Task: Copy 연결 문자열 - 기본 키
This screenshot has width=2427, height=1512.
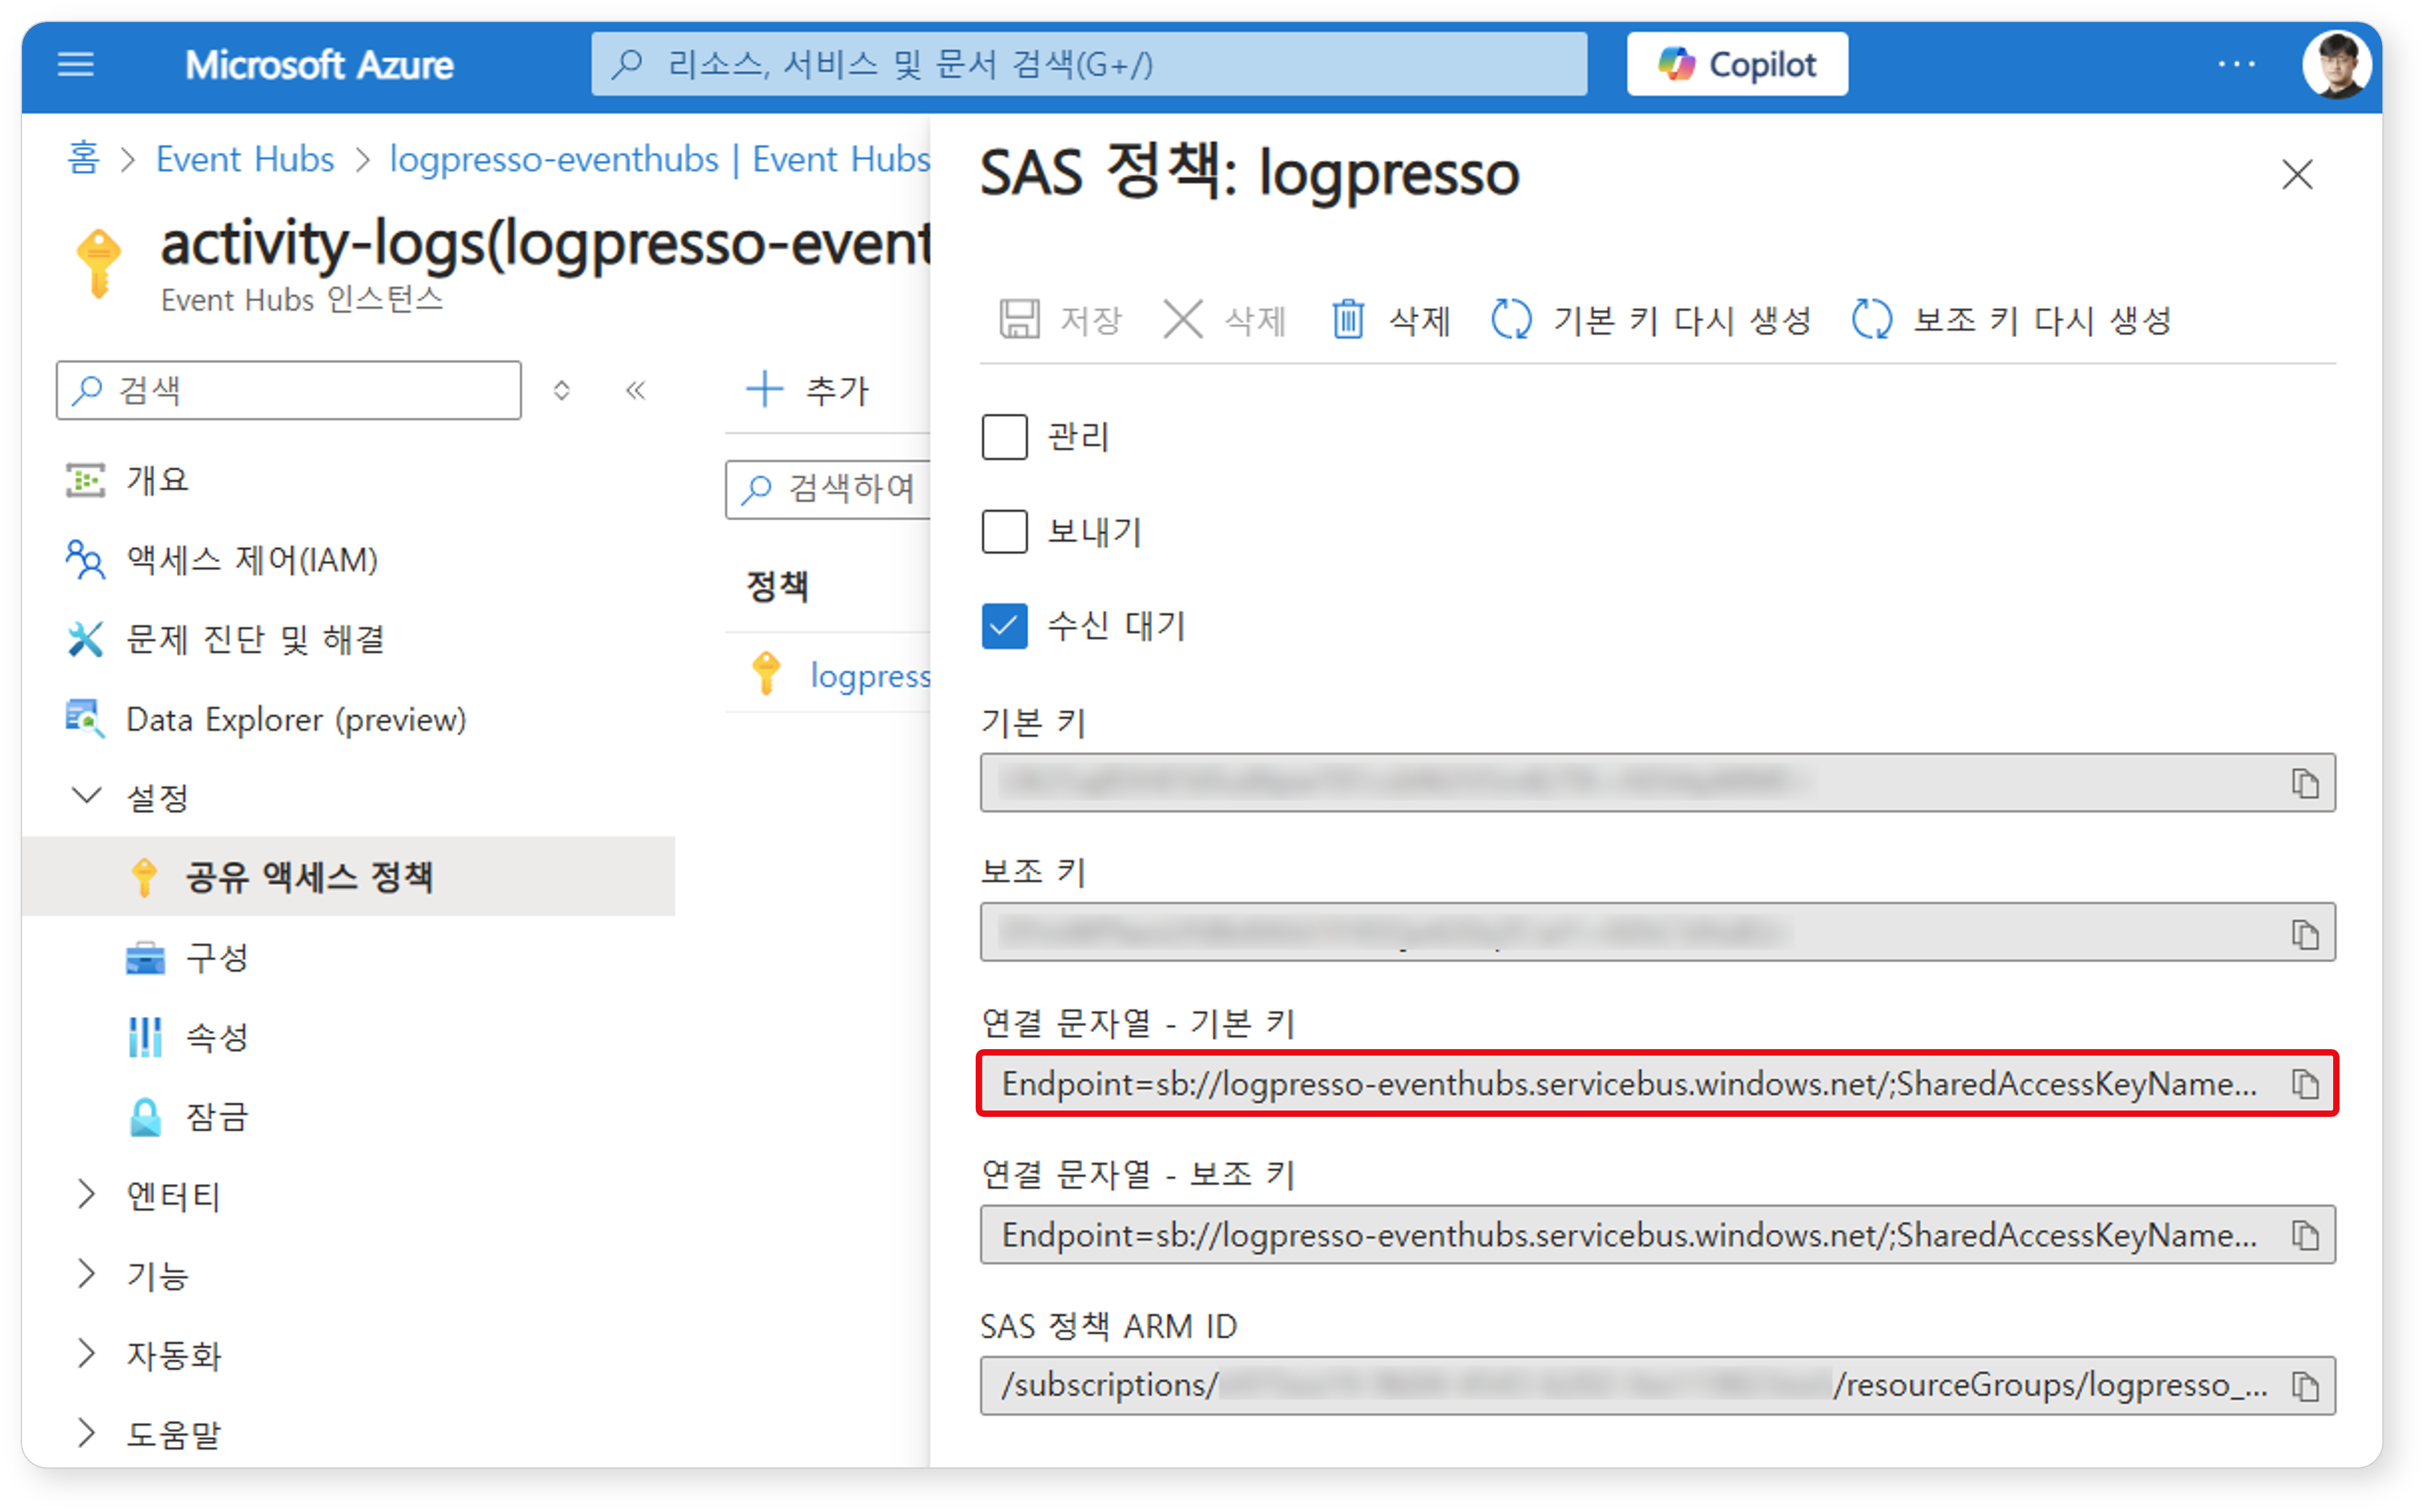Action: (x=2305, y=1084)
